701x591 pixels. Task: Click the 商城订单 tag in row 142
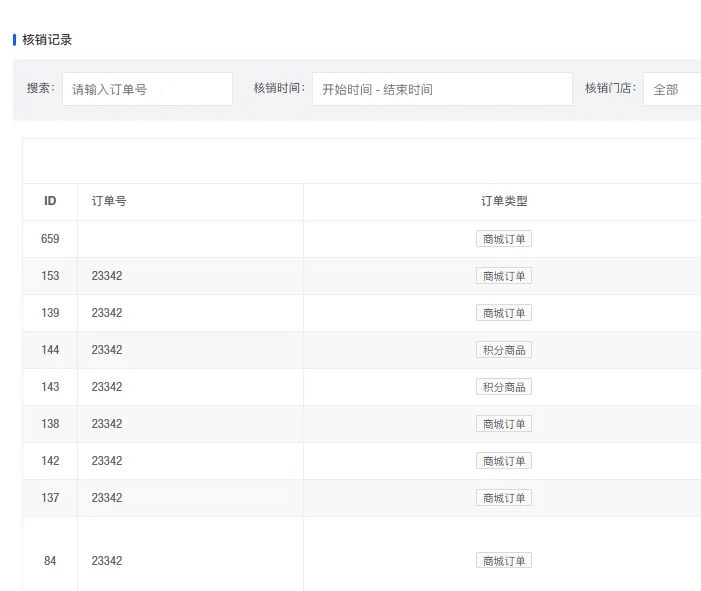pos(503,461)
